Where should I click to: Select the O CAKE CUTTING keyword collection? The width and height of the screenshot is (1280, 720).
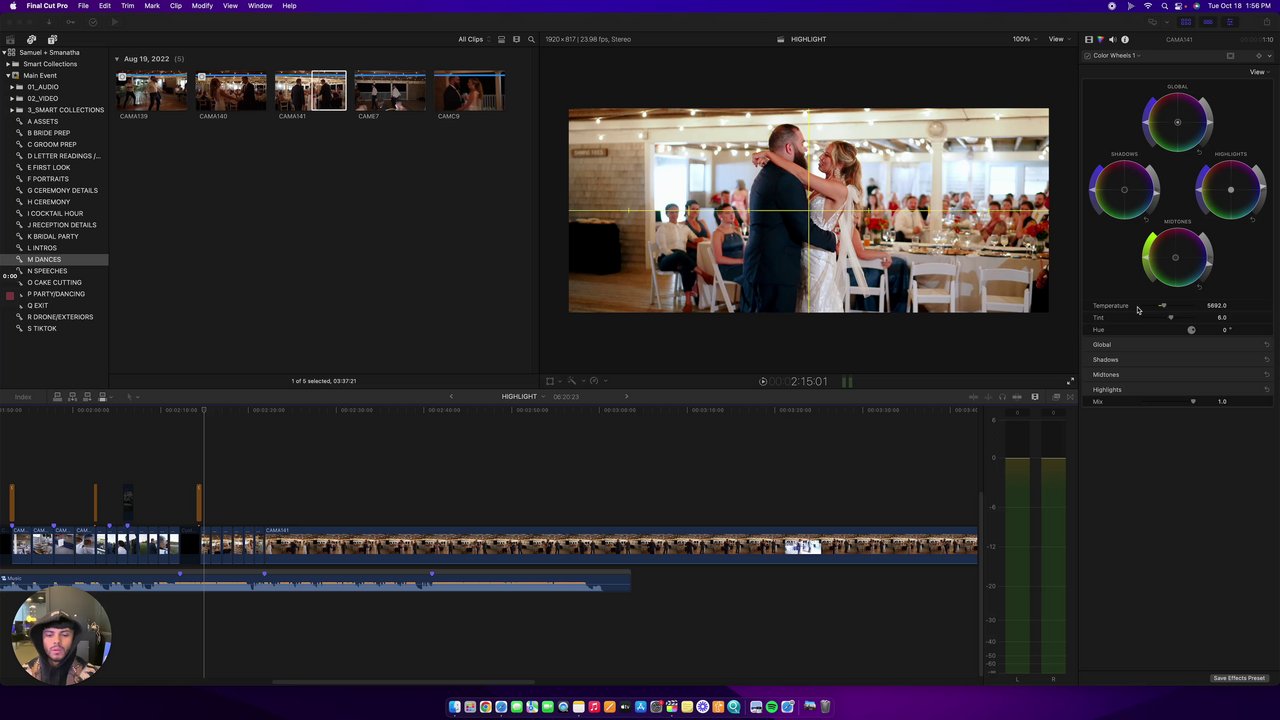54,282
